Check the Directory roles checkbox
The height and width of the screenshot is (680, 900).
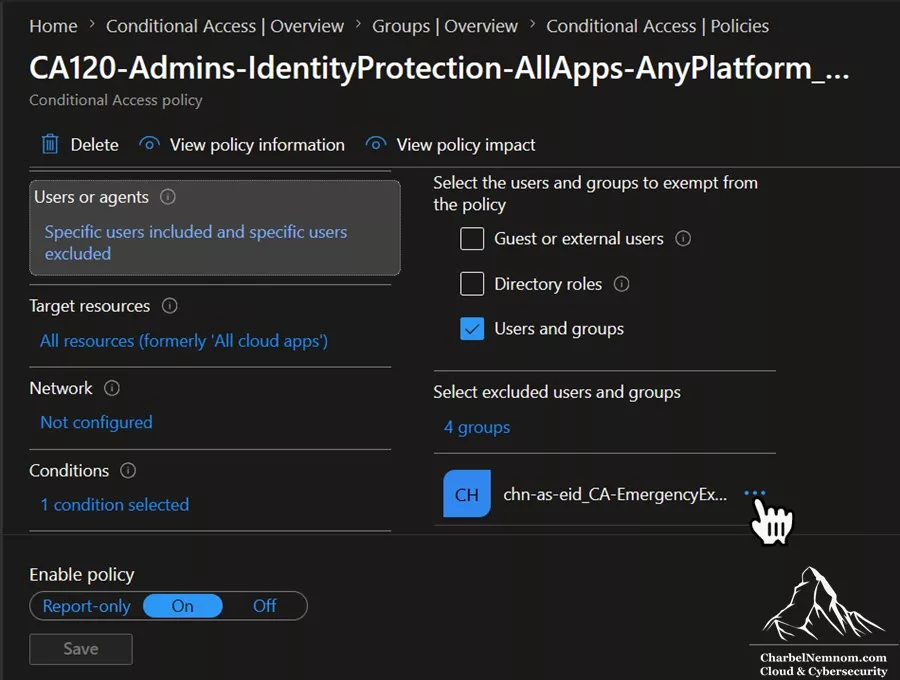click(472, 283)
